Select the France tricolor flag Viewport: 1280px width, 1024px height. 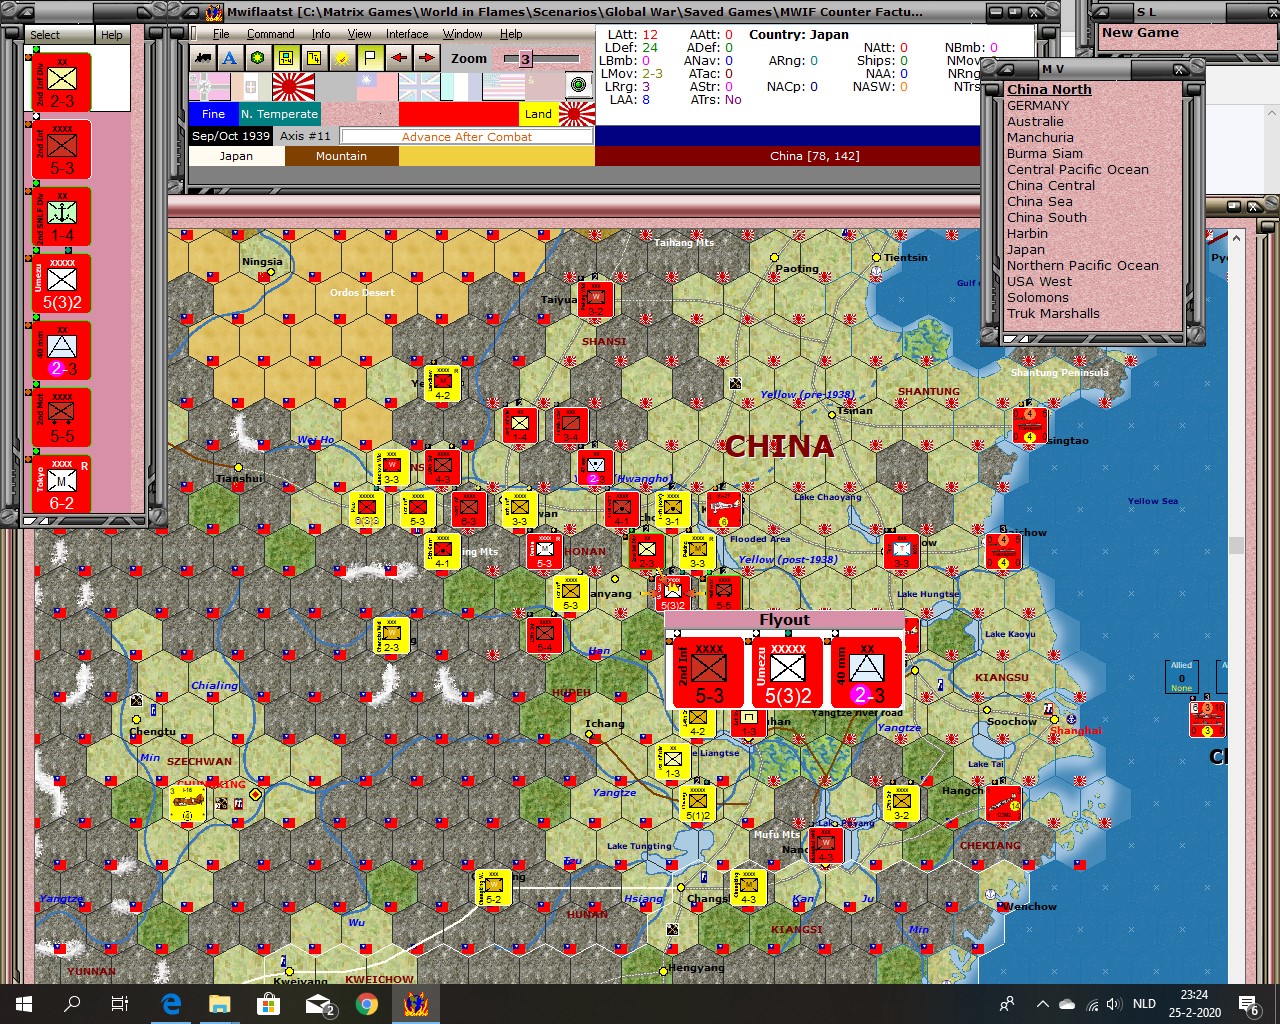click(x=461, y=87)
